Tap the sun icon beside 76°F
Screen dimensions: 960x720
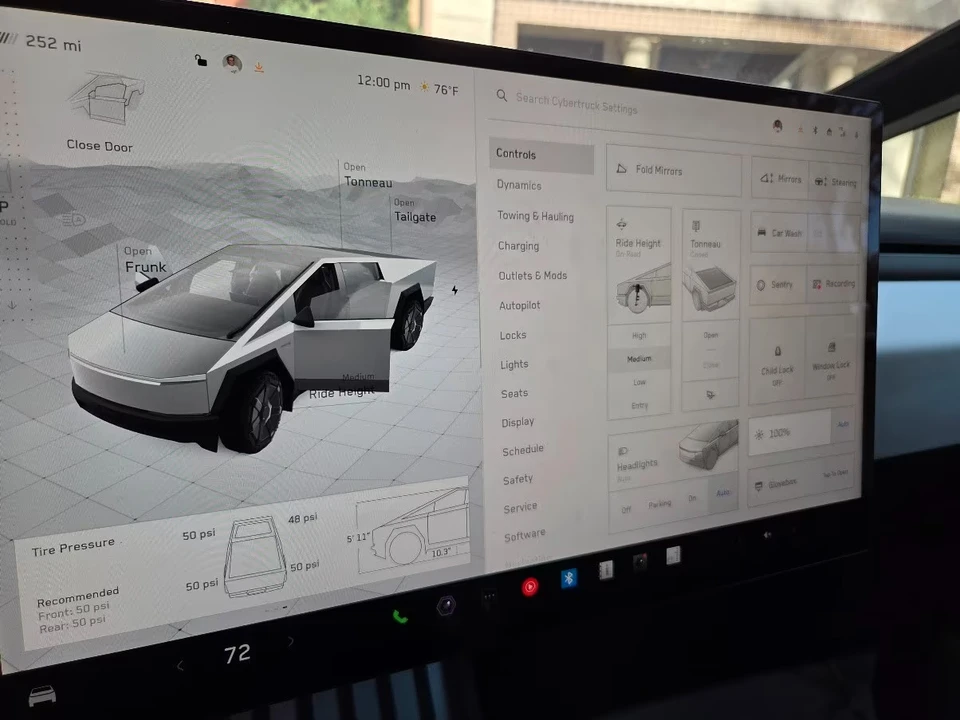(x=424, y=87)
